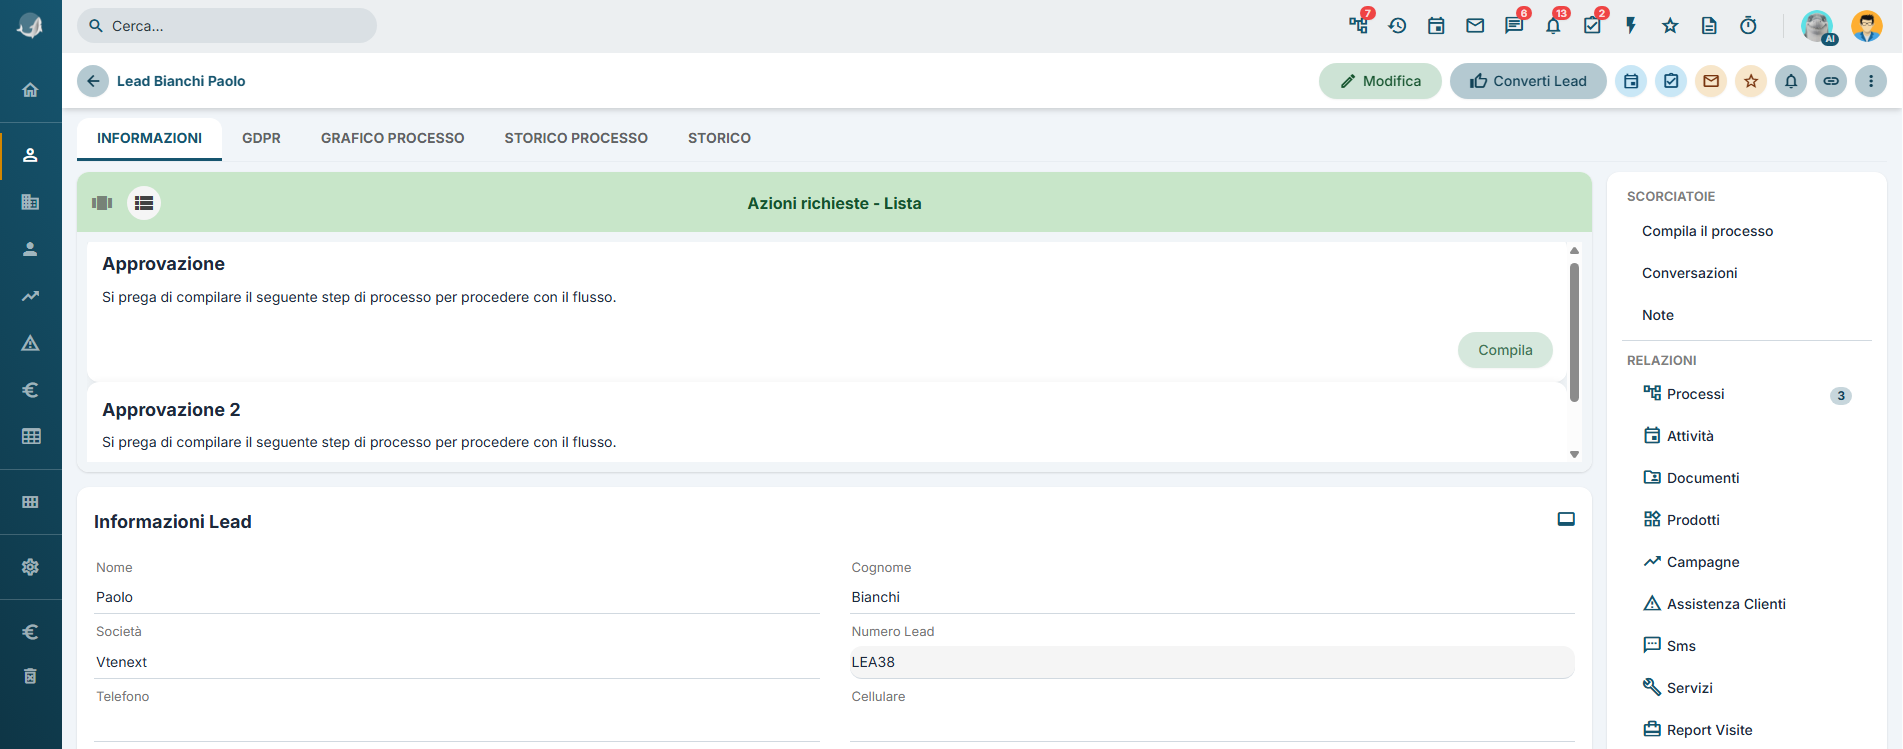Open the recent history clock icon

(1397, 26)
